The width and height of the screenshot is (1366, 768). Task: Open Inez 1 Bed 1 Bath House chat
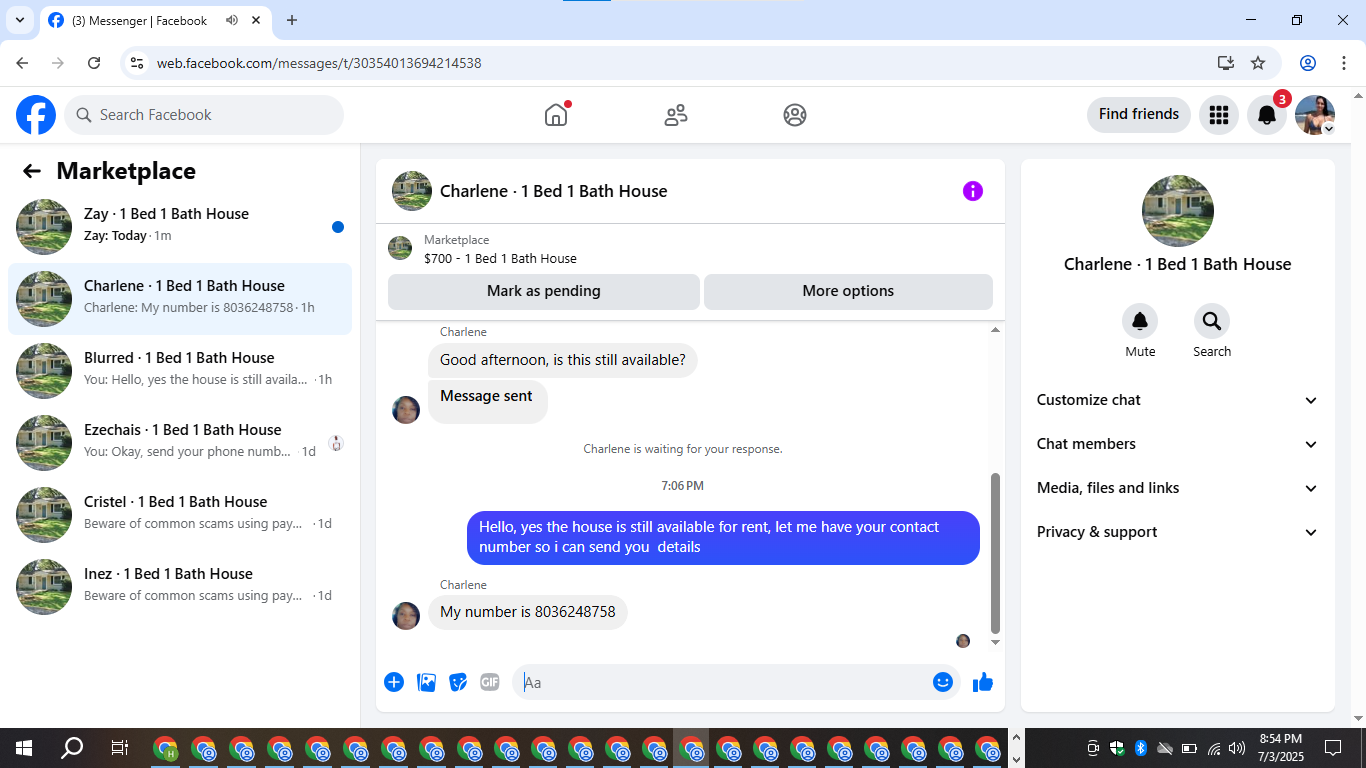tap(180, 587)
